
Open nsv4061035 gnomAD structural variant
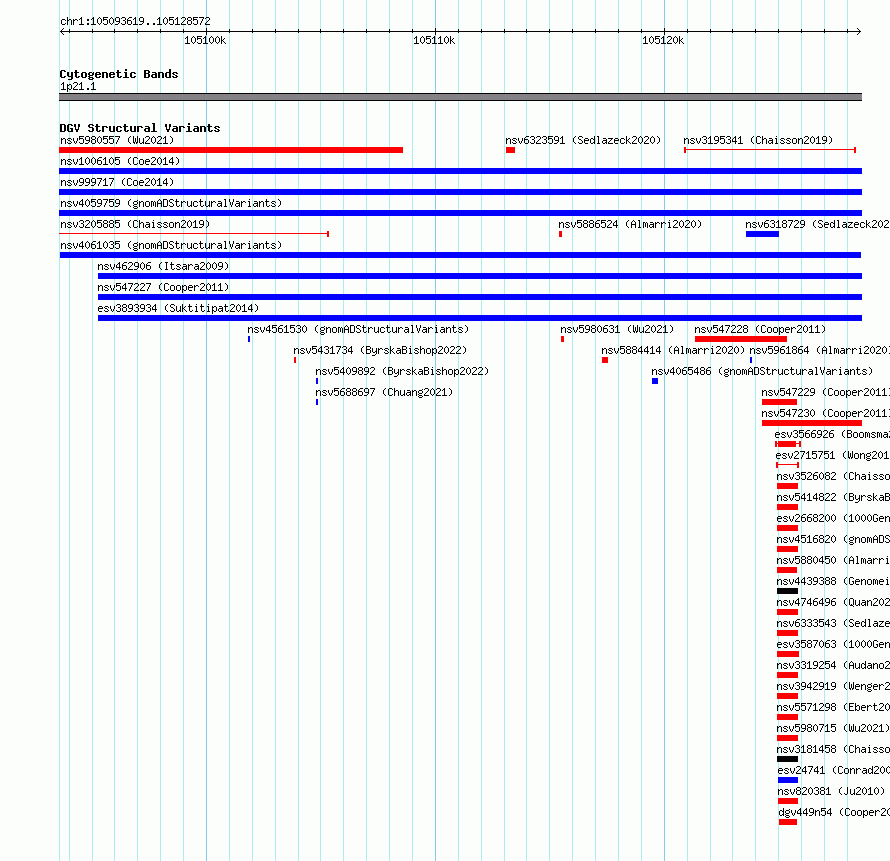point(171,245)
